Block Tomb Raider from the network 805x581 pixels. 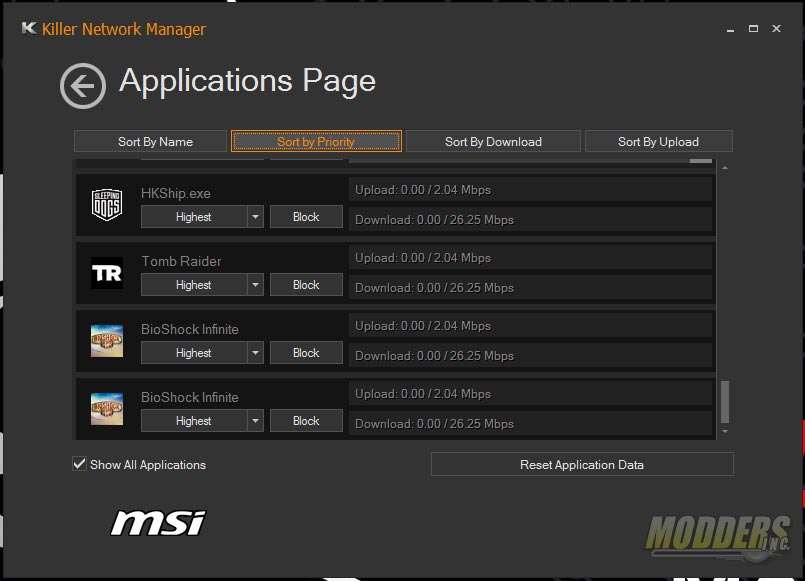coord(306,285)
